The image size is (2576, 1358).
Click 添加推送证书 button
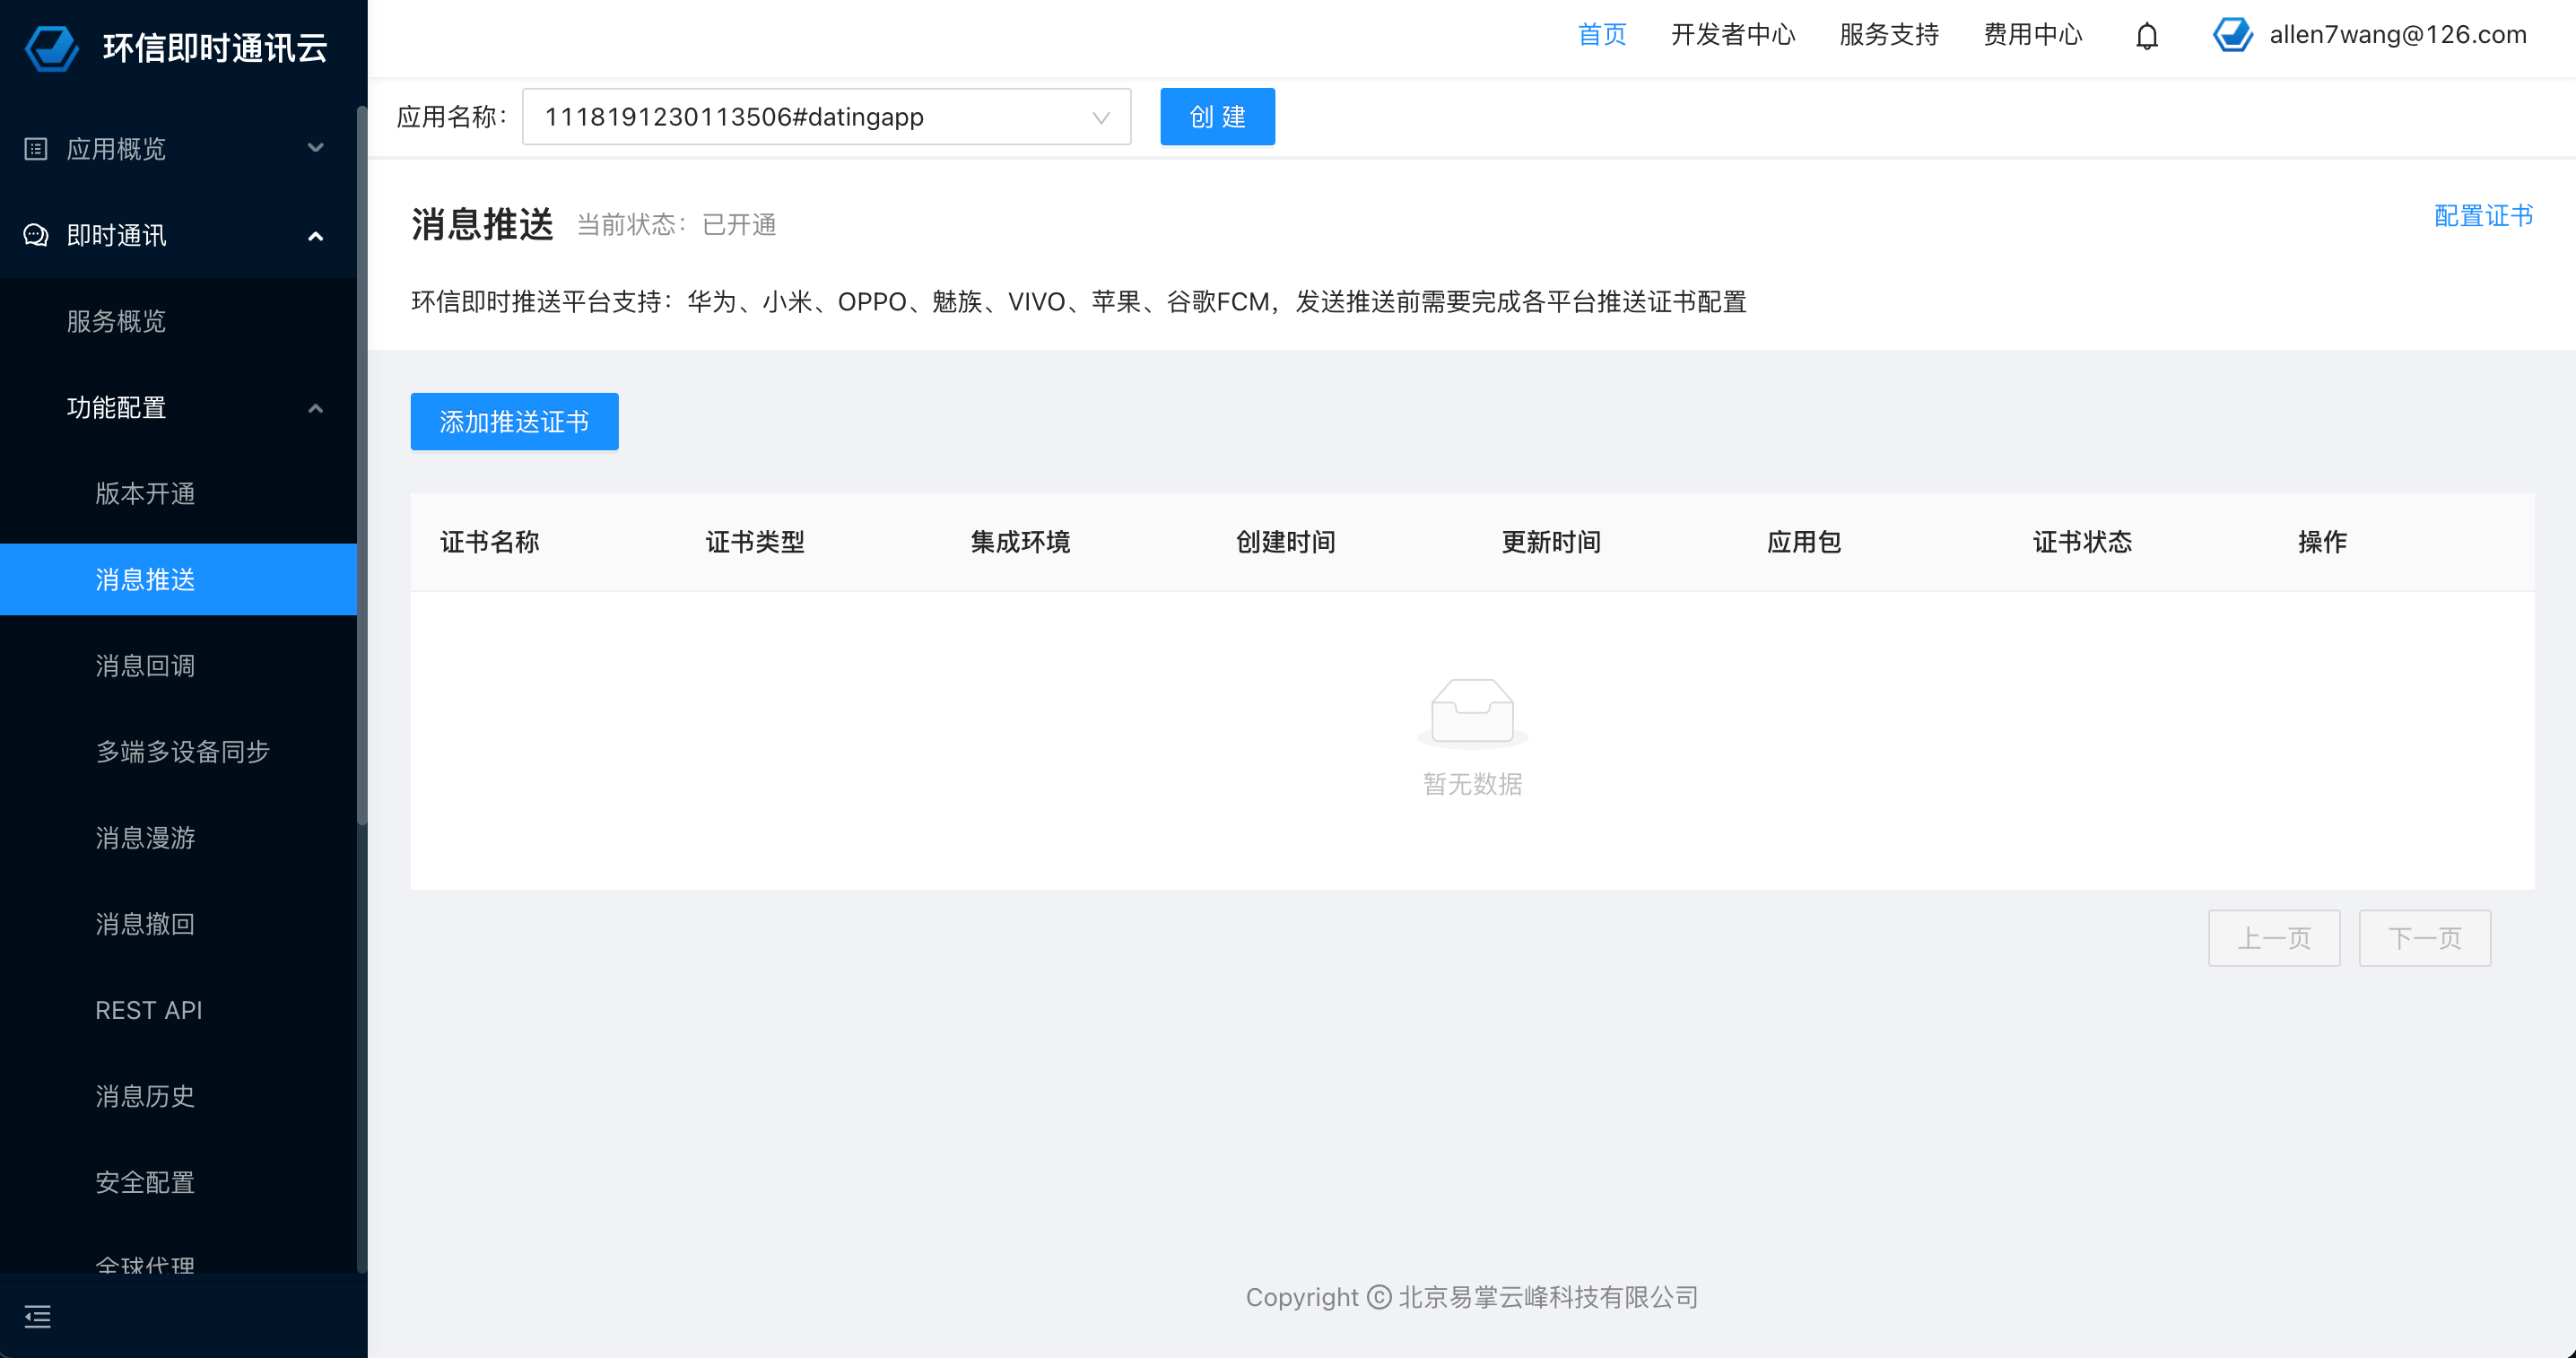click(x=514, y=421)
